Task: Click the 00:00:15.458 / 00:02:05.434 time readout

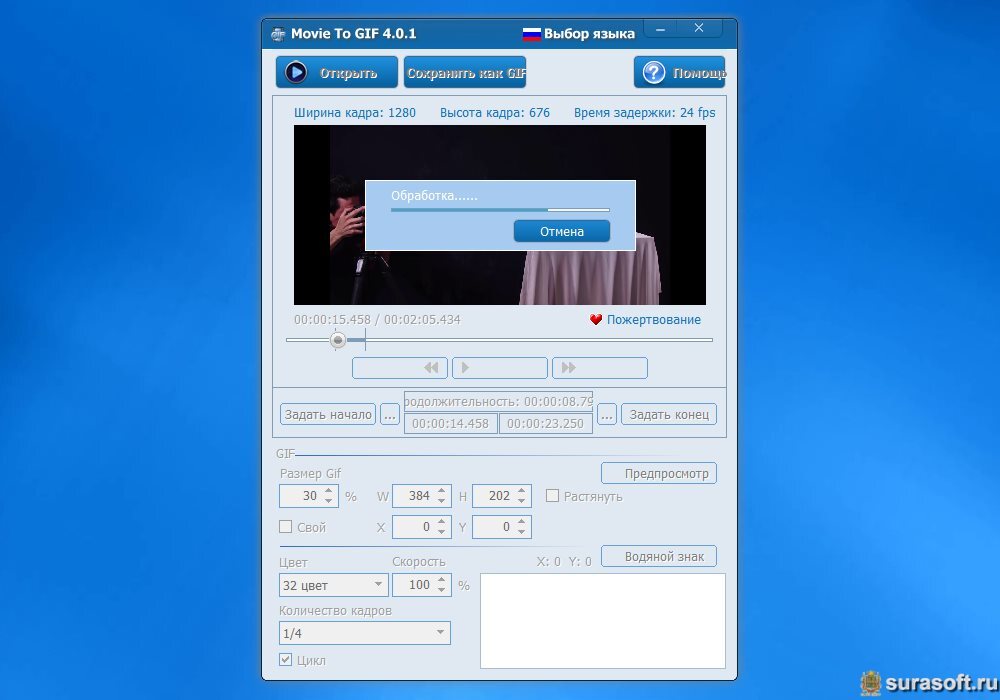Action: [x=377, y=319]
